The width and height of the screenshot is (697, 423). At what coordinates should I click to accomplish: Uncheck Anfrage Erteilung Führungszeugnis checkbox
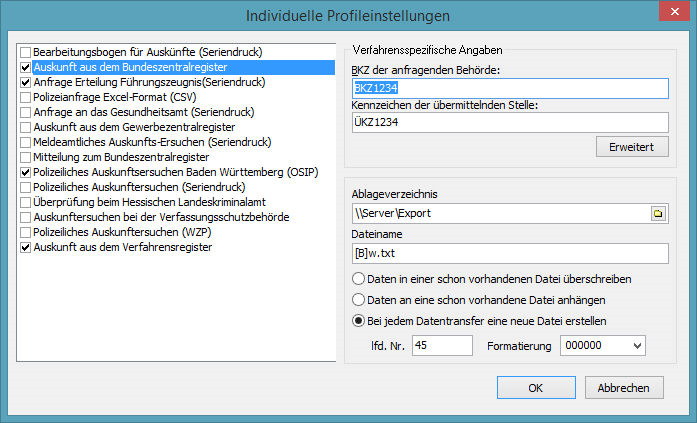tap(26, 83)
